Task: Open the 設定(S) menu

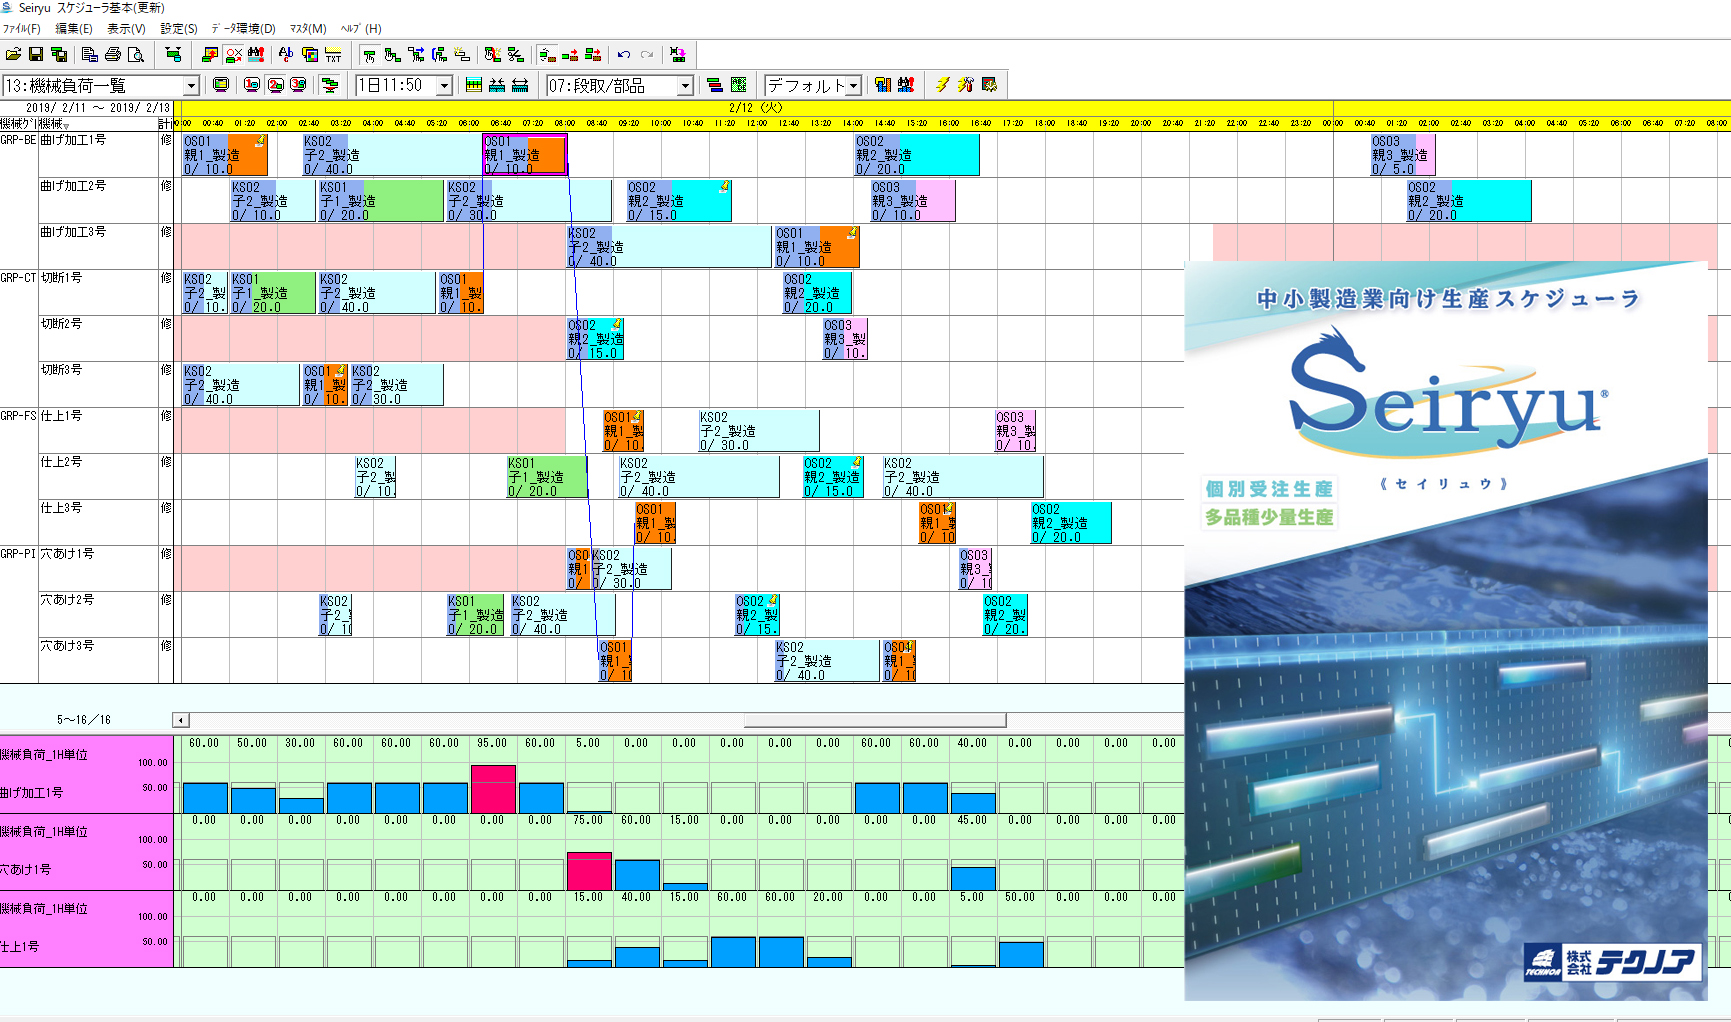Action: pyautogui.click(x=179, y=29)
